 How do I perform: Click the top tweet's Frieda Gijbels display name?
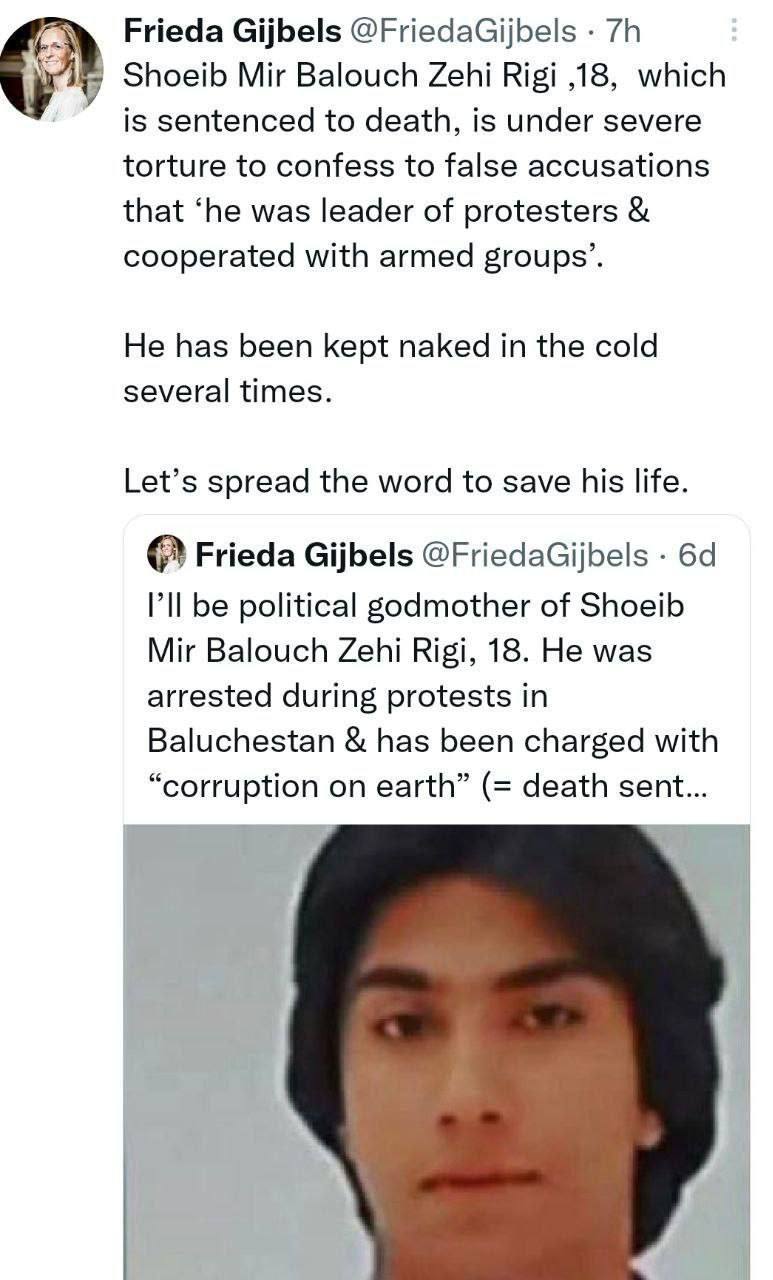pyautogui.click(x=231, y=32)
